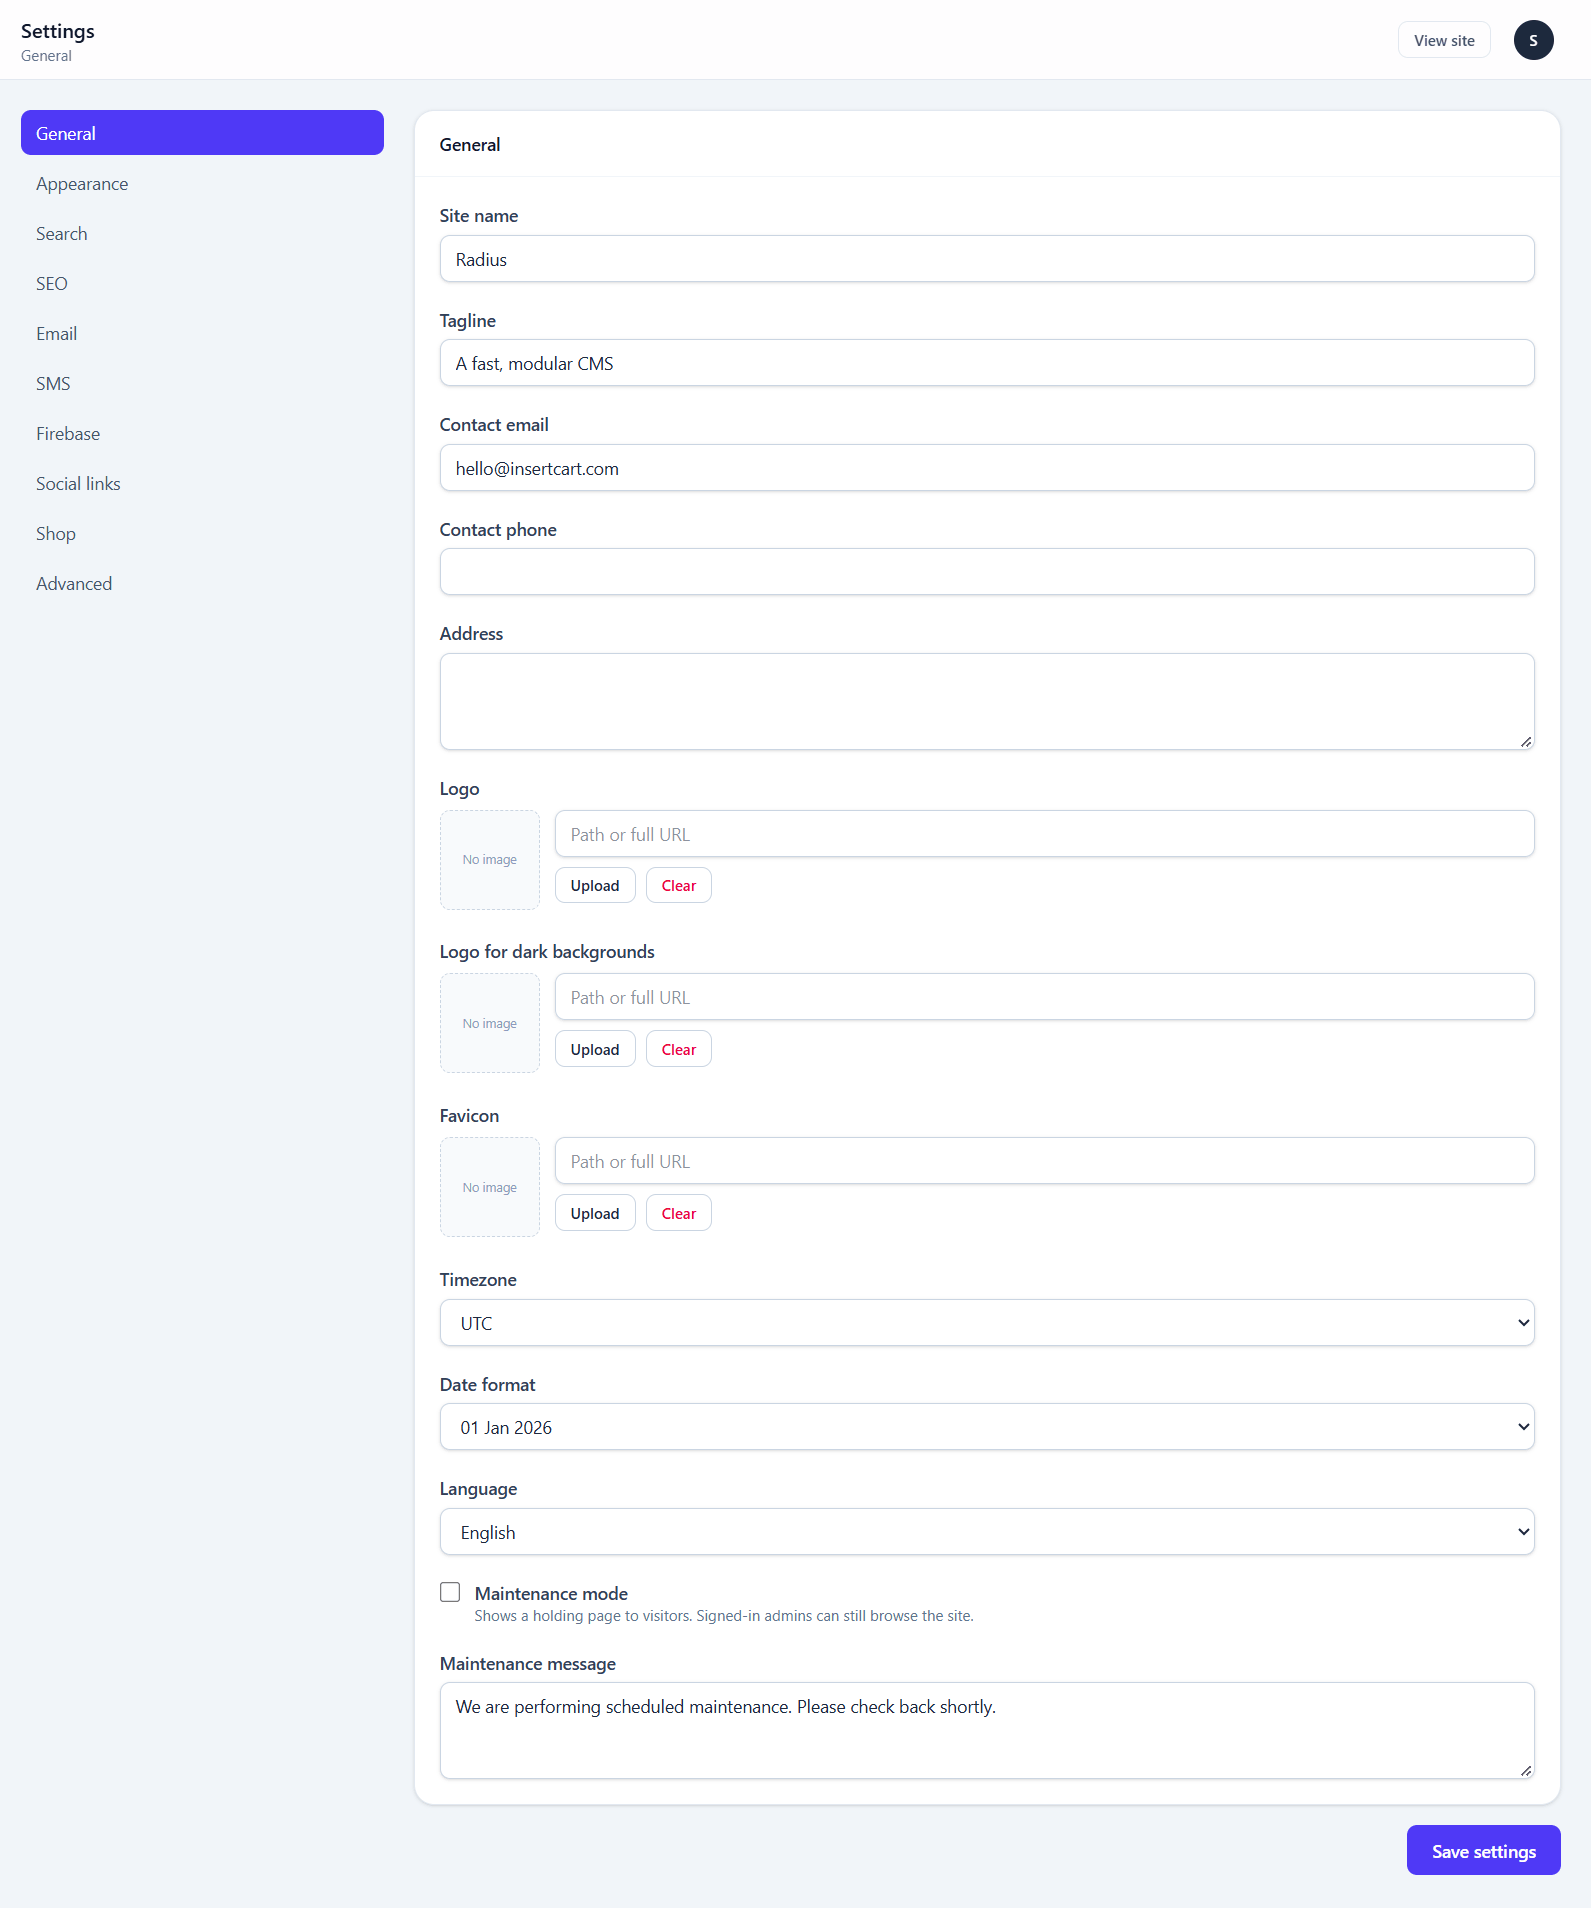Open the Timezone dropdown
Viewport: 1591px width, 1908px height.
coord(987,1323)
